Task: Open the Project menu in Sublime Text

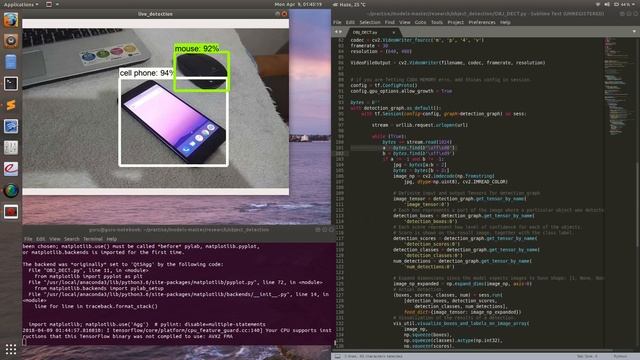Action: pyautogui.click(x=456, y=22)
